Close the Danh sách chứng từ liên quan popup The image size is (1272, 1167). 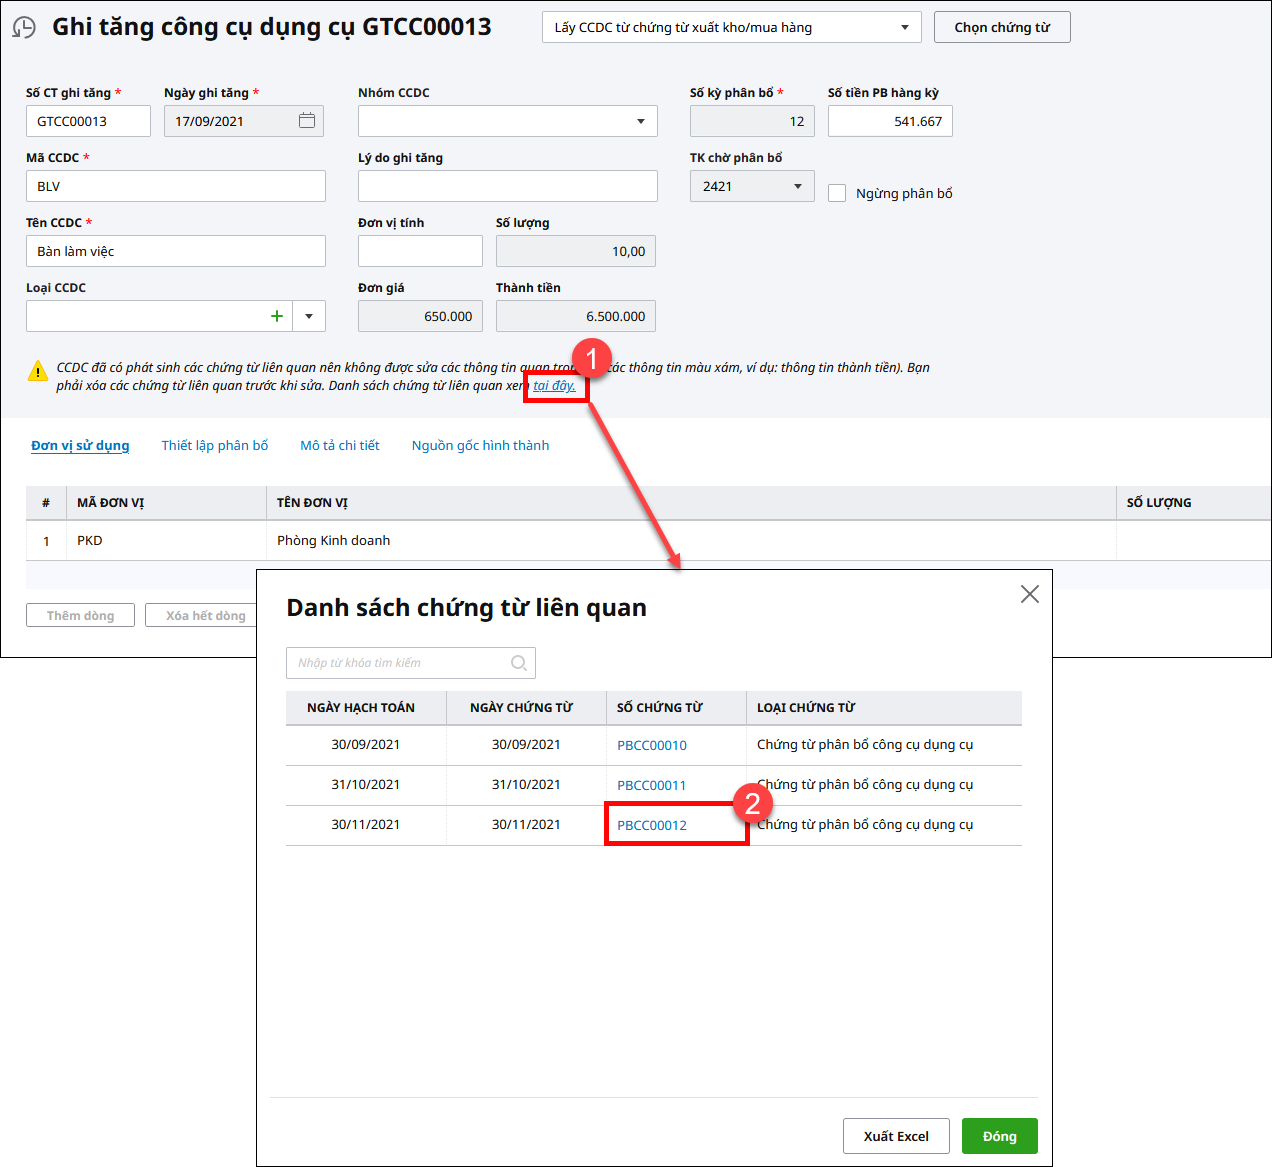[x=1029, y=594]
